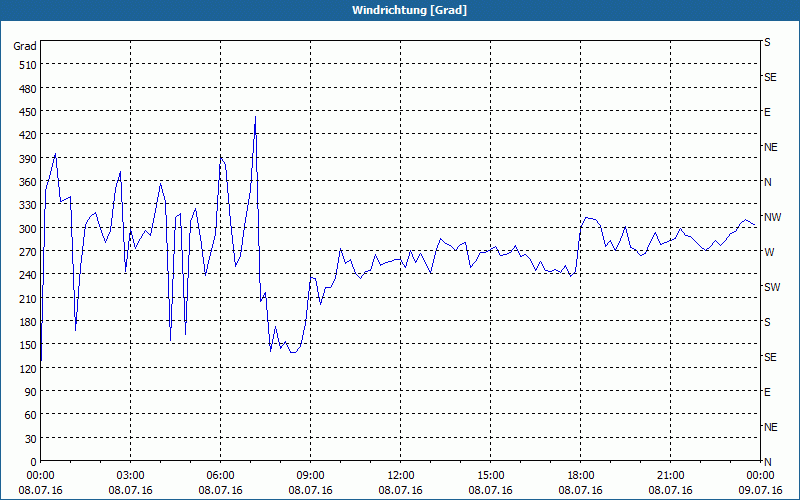Image resolution: width=800 pixels, height=500 pixels.
Task: Select the 06:00 time axis label
Action: [x=220, y=476]
